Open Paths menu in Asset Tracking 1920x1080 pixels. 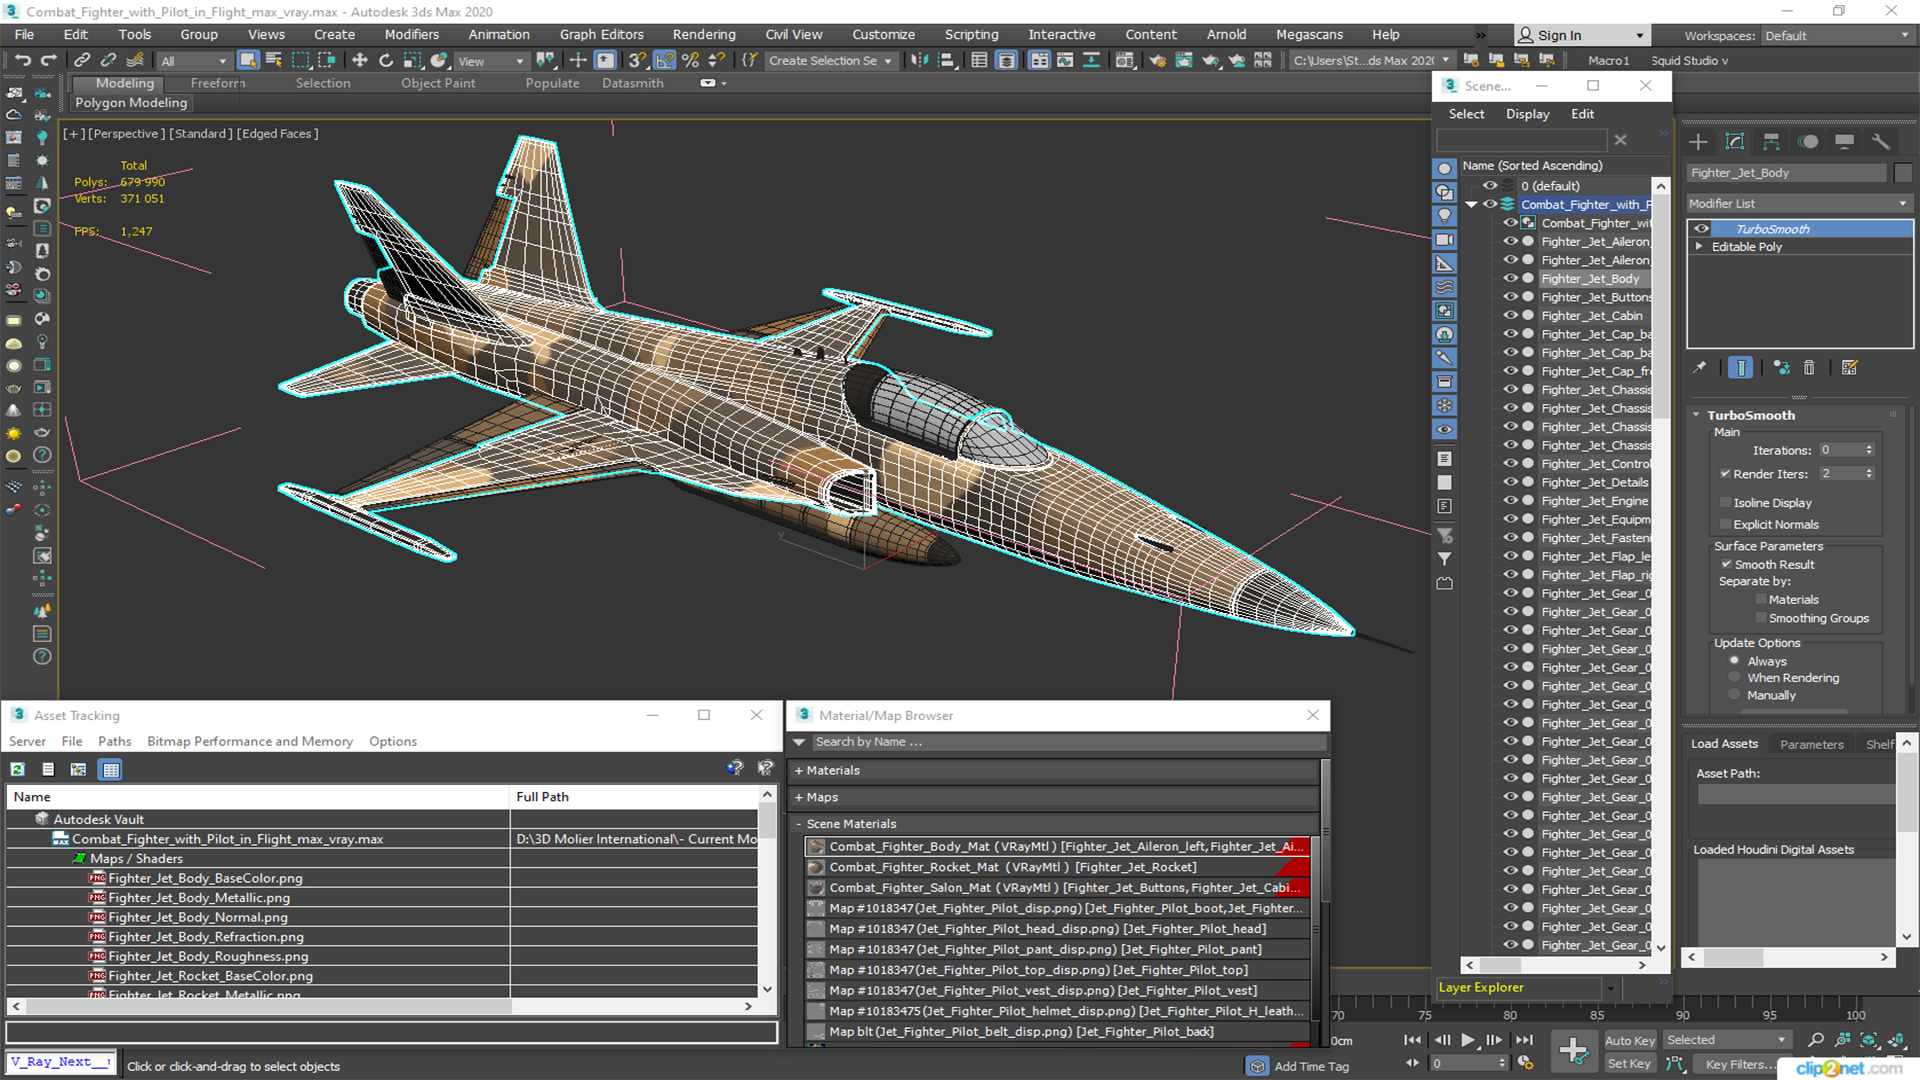(x=114, y=742)
